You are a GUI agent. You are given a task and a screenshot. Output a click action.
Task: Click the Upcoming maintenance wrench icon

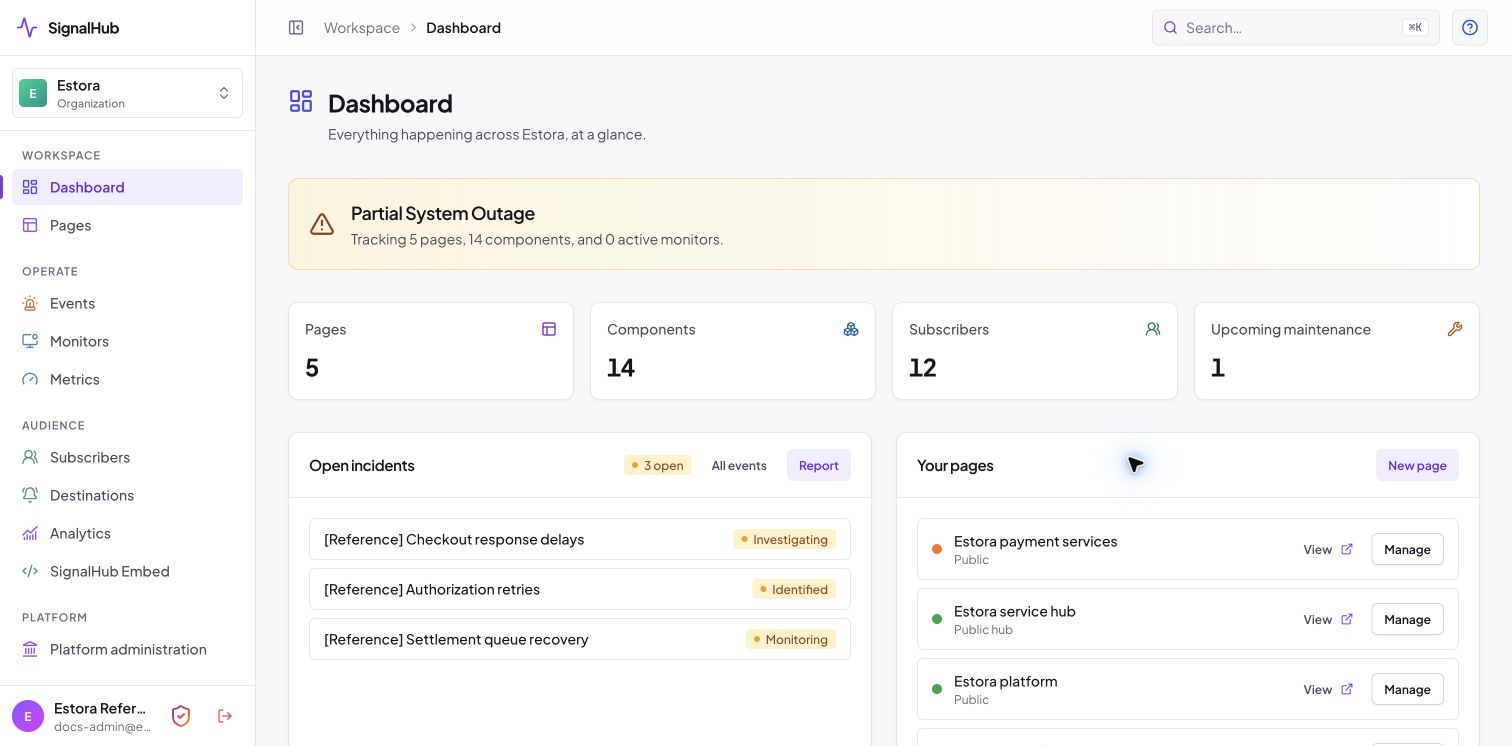tap(1455, 329)
